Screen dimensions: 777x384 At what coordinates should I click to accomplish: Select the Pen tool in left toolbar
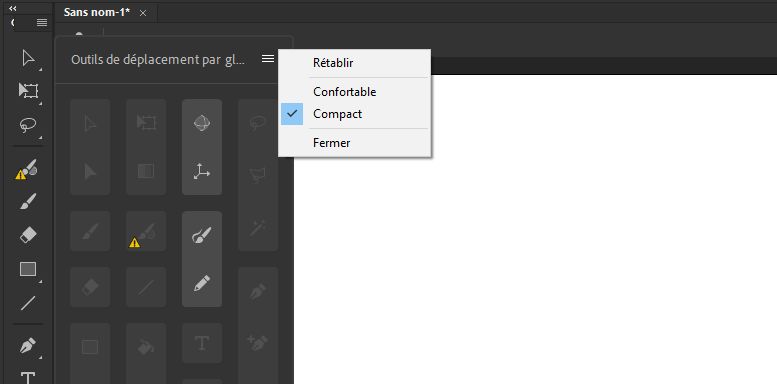pos(28,345)
